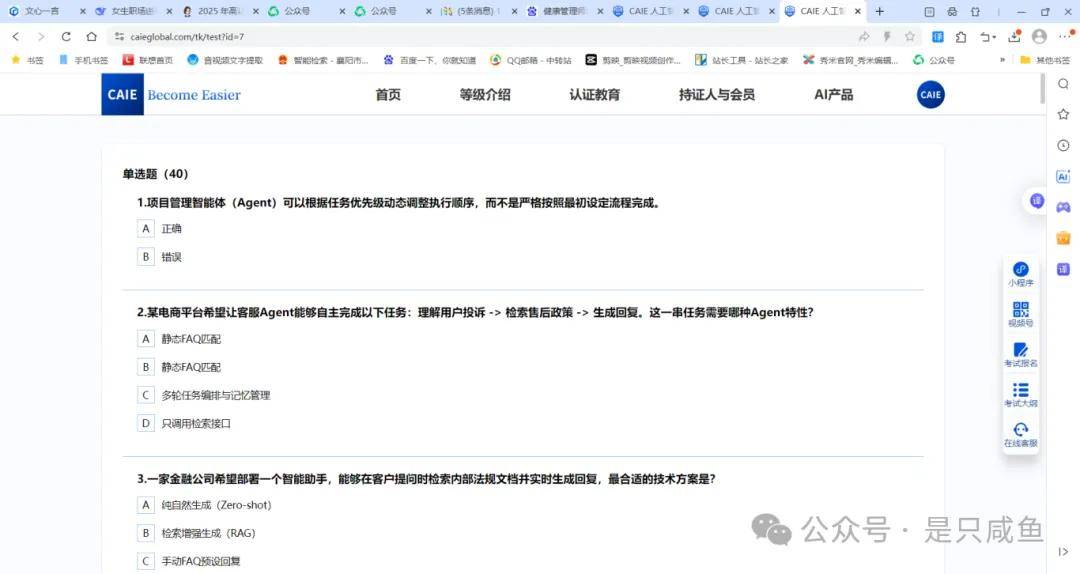
Task: Open the extensions puzzle icon
Action: coord(961,37)
